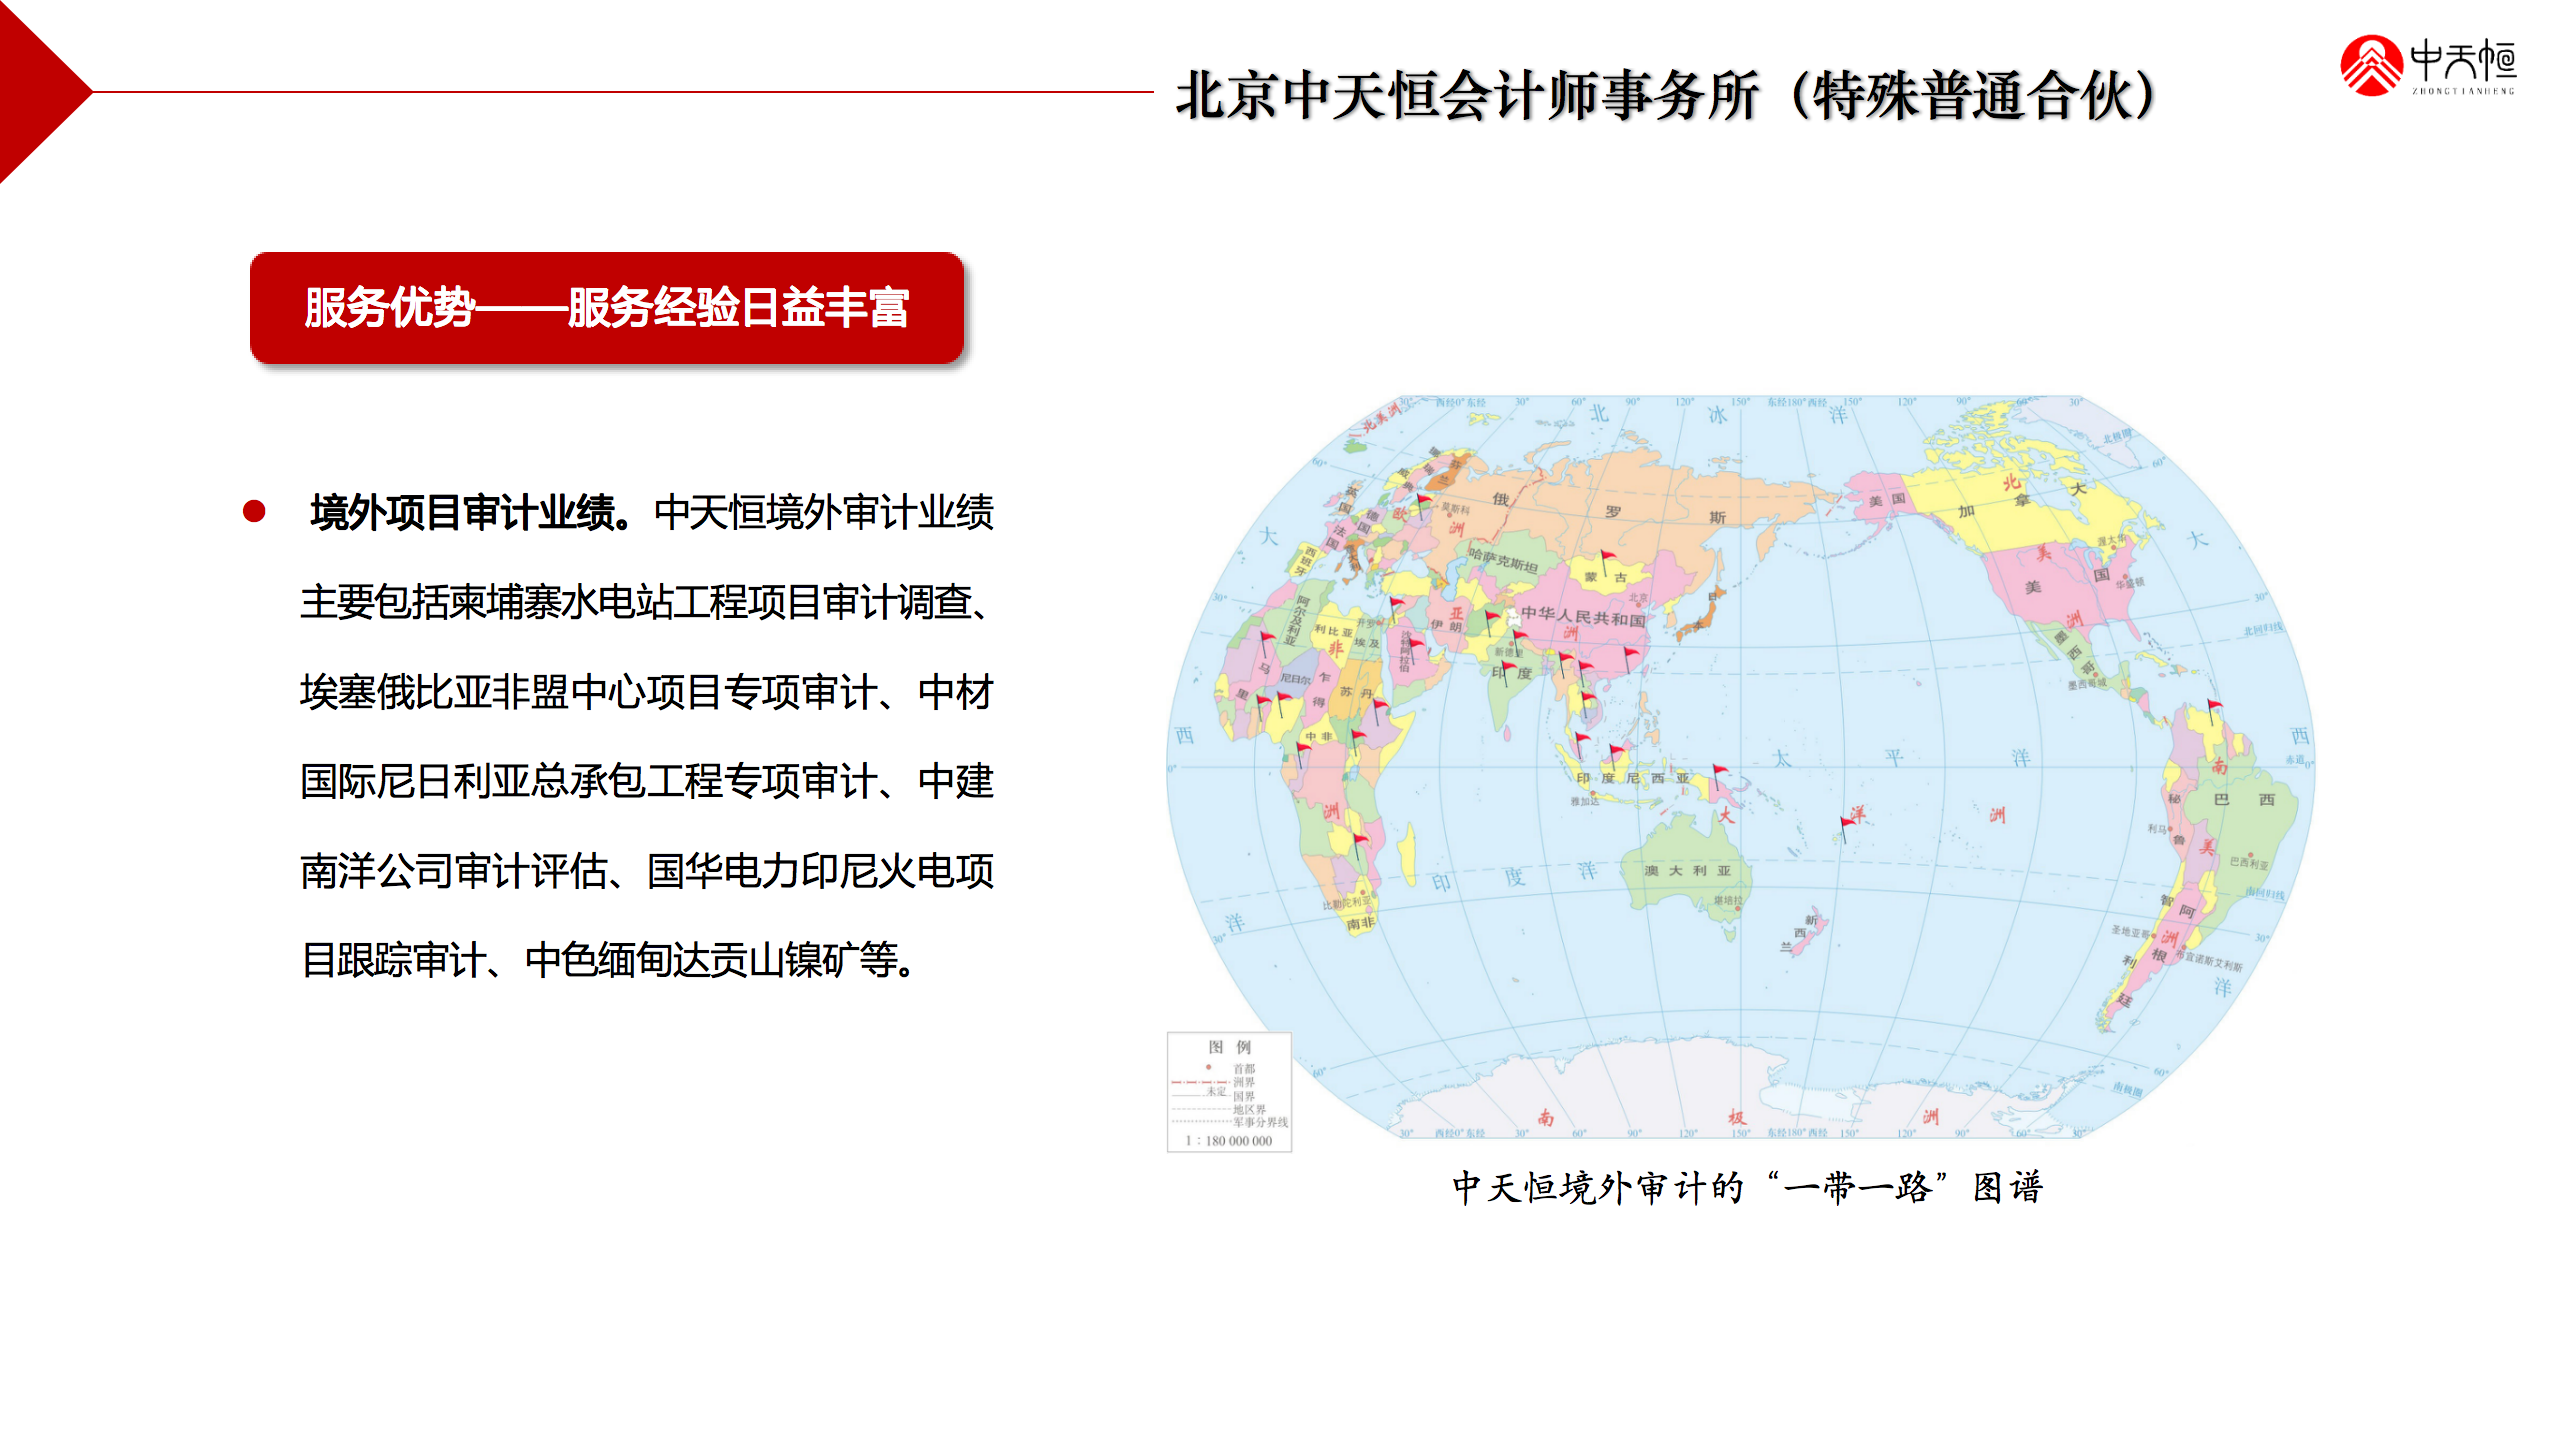Click the line 国际尼日利亚总承包工程专项审计、中建

click(x=647, y=781)
